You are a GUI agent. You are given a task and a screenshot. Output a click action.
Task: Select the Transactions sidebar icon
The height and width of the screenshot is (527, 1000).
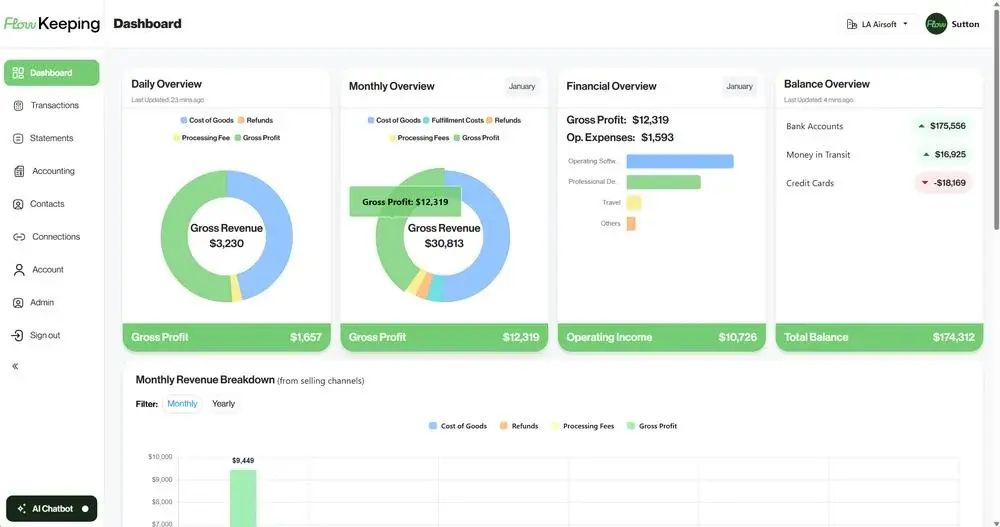[x=18, y=105]
